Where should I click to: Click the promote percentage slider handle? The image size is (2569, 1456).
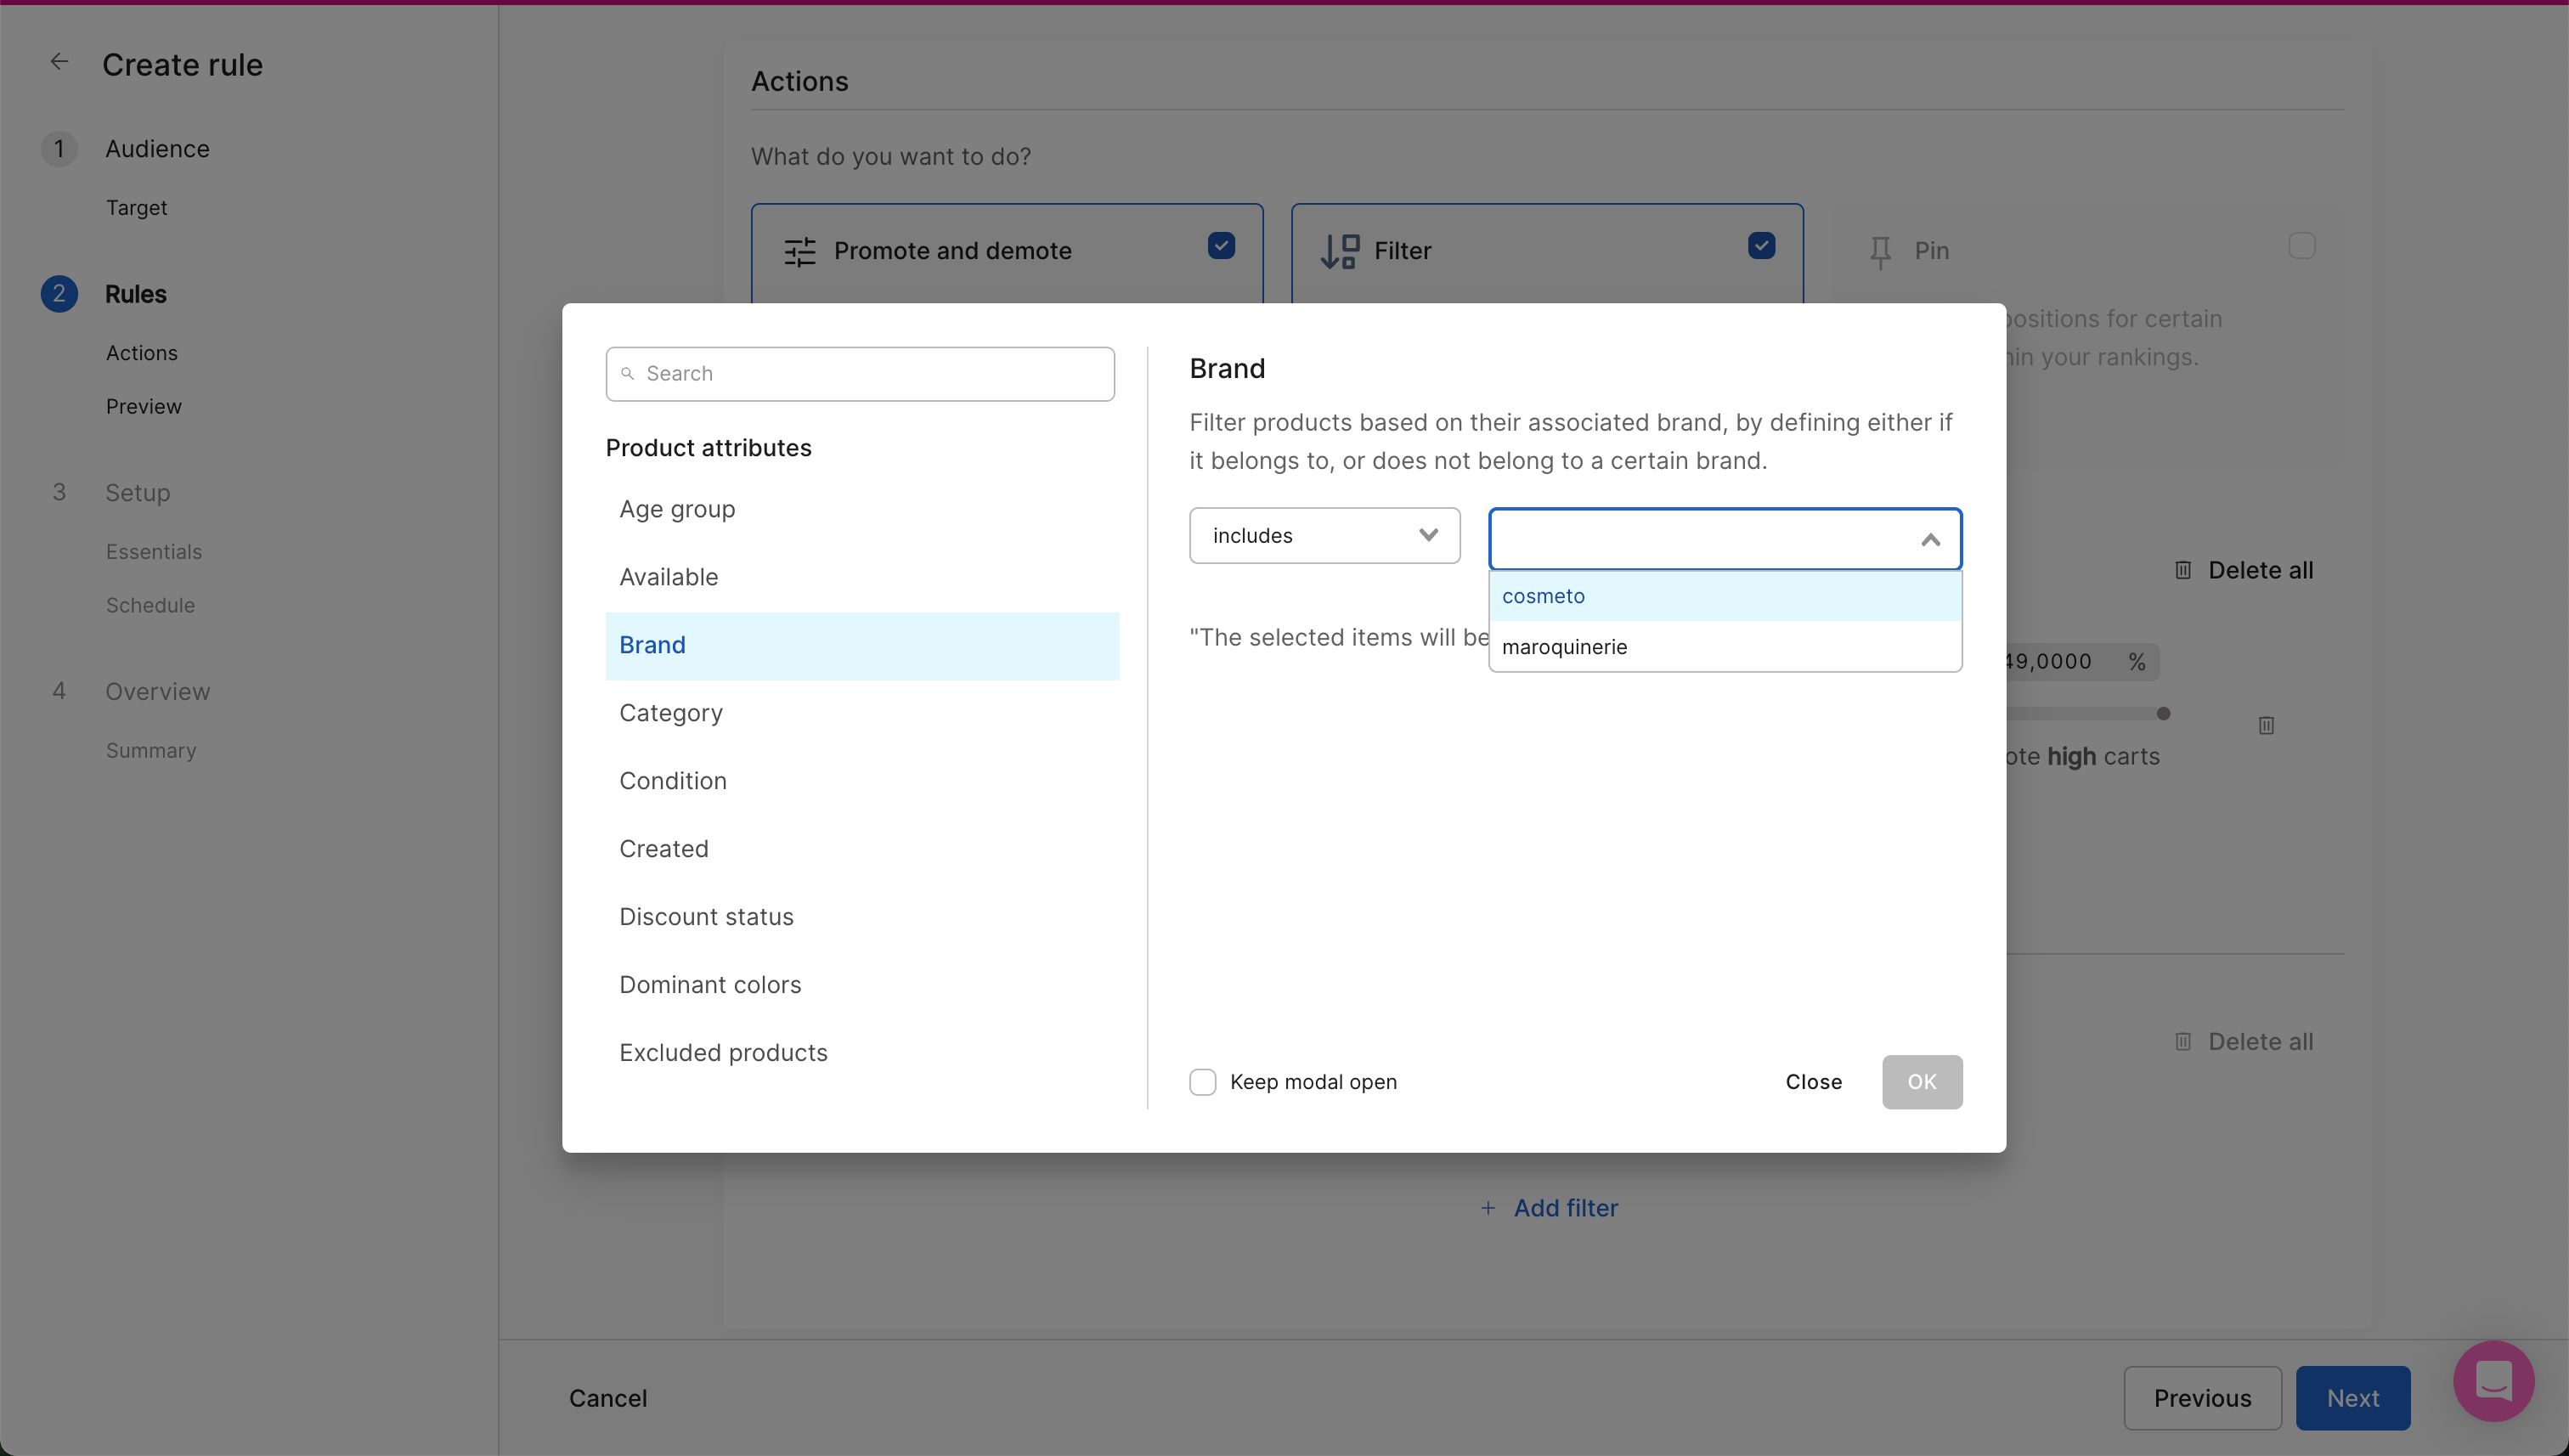pyautogui.click(x=2163, y=714)
